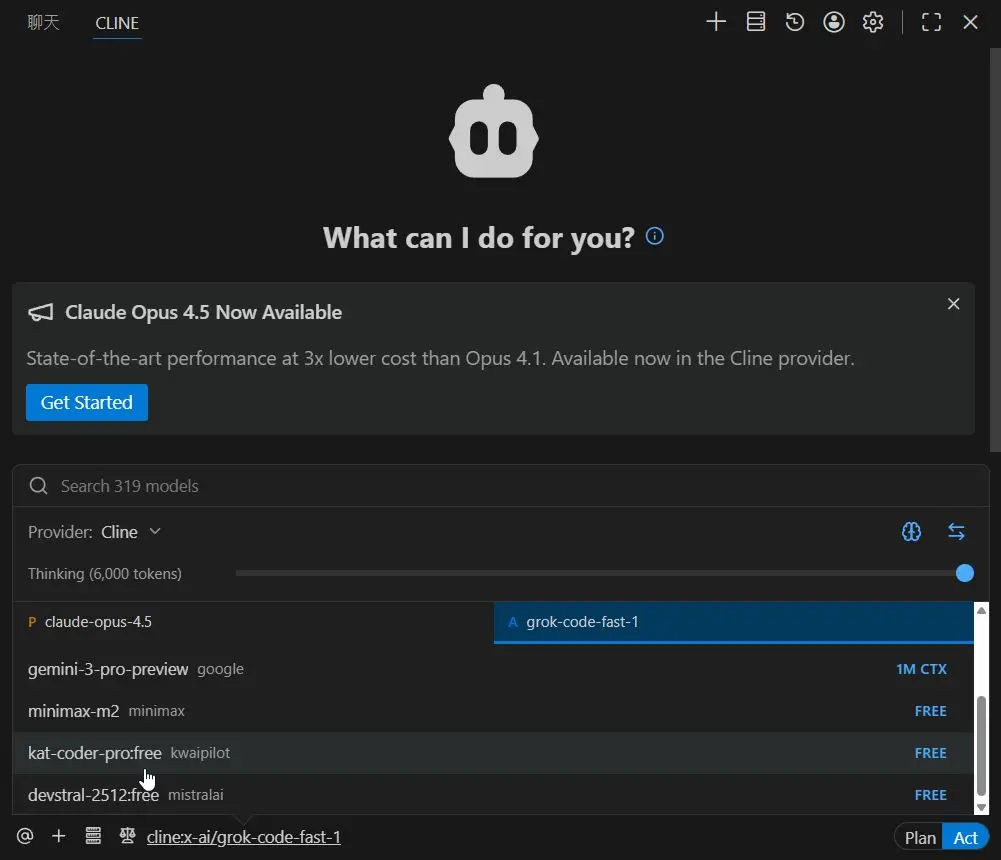The image size is (1001, 860).
Task: Choose gemini-3-pro-preview model
Action: 108,669
